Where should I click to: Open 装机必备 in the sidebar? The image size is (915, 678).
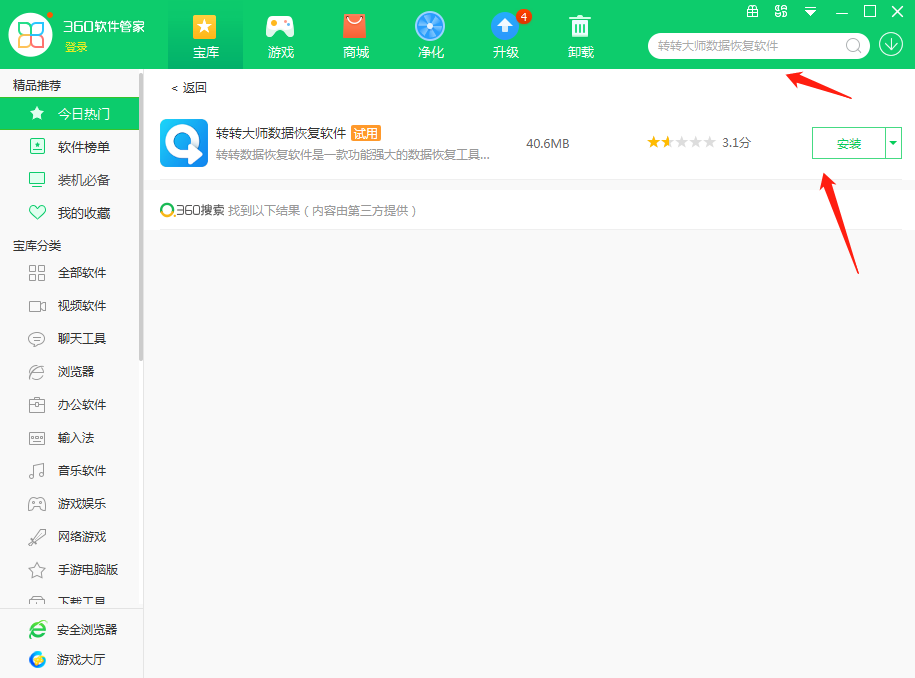(69, 180)
